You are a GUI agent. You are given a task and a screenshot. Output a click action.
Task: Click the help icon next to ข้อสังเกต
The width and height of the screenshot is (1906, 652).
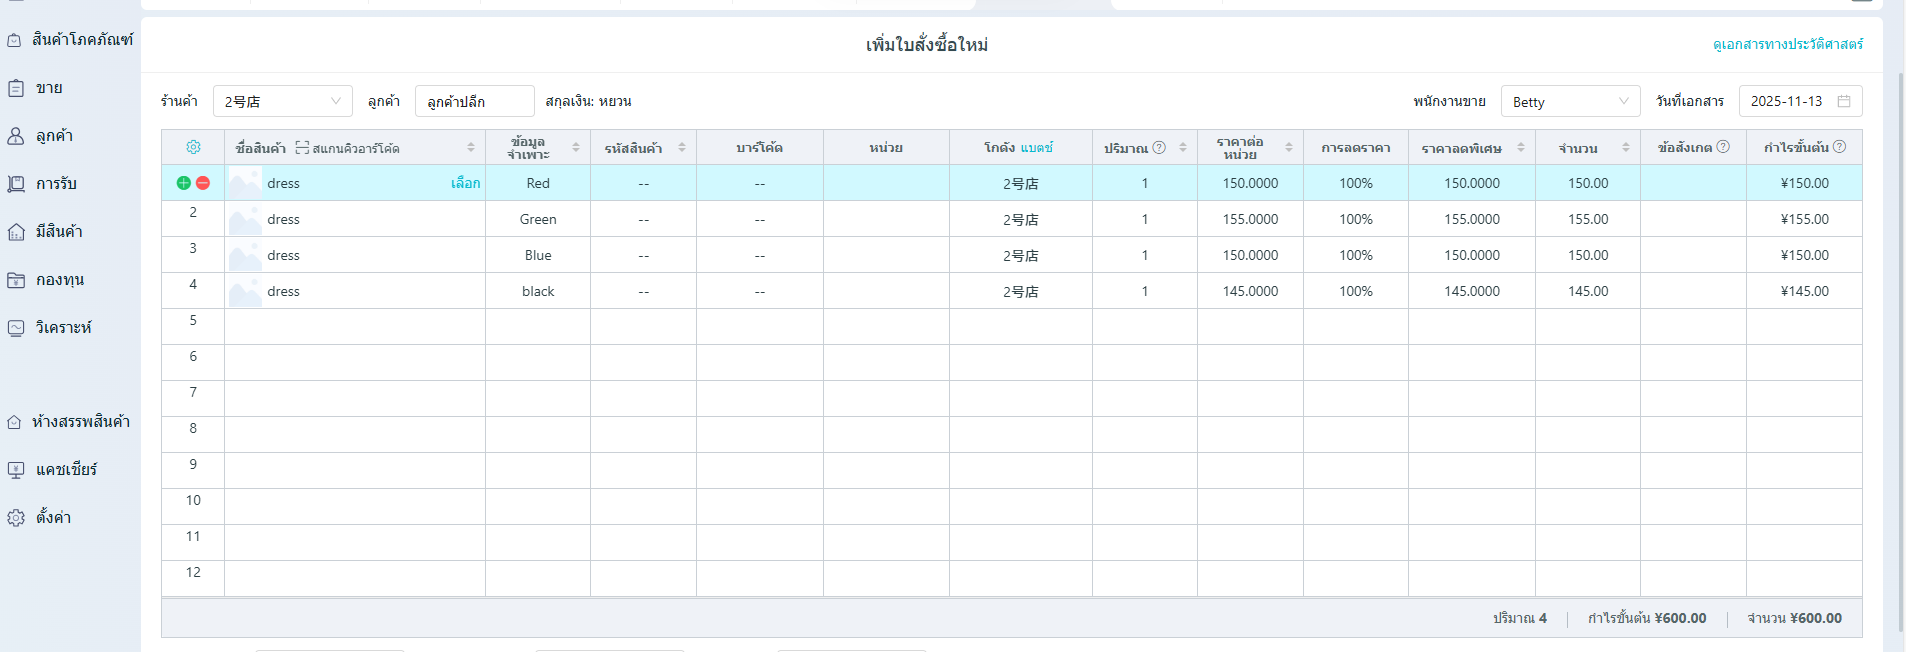[1723, 147]
